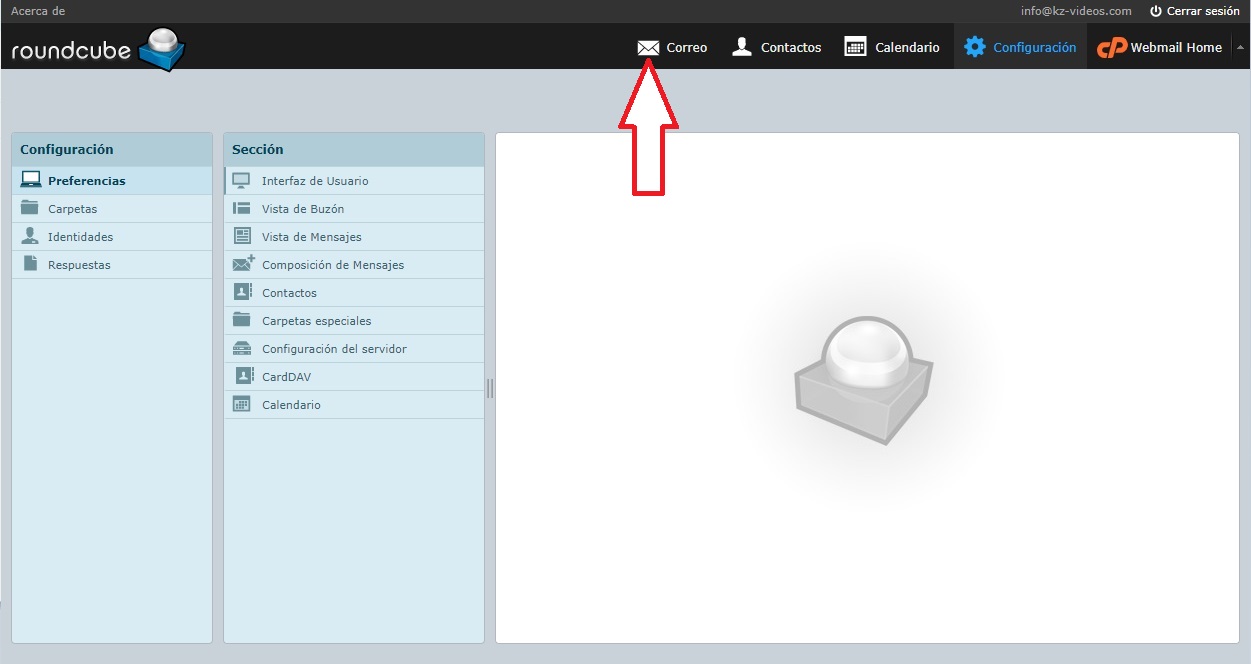Click the Roundcube logo

98,49
